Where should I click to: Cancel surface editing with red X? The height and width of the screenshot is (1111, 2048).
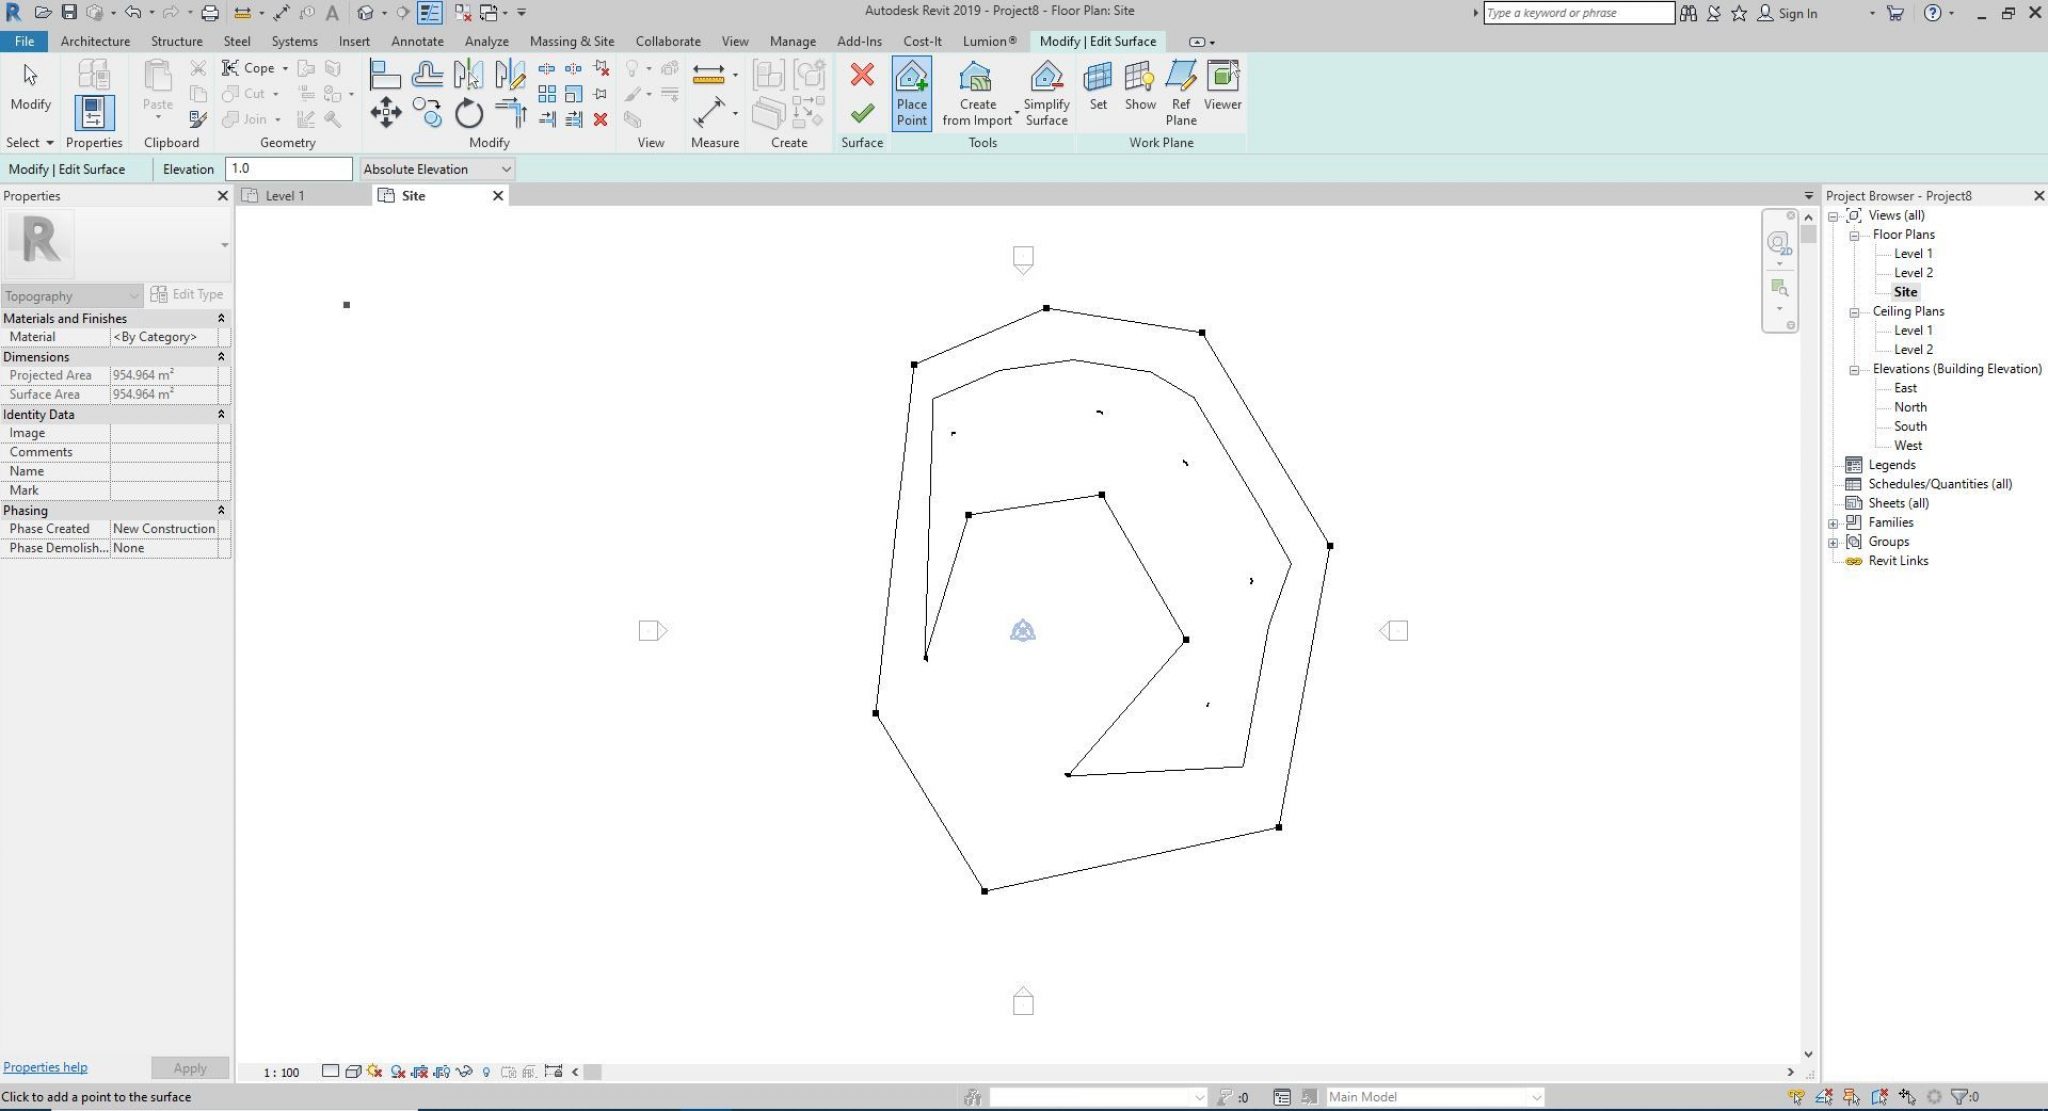click(x=861, y=74)
